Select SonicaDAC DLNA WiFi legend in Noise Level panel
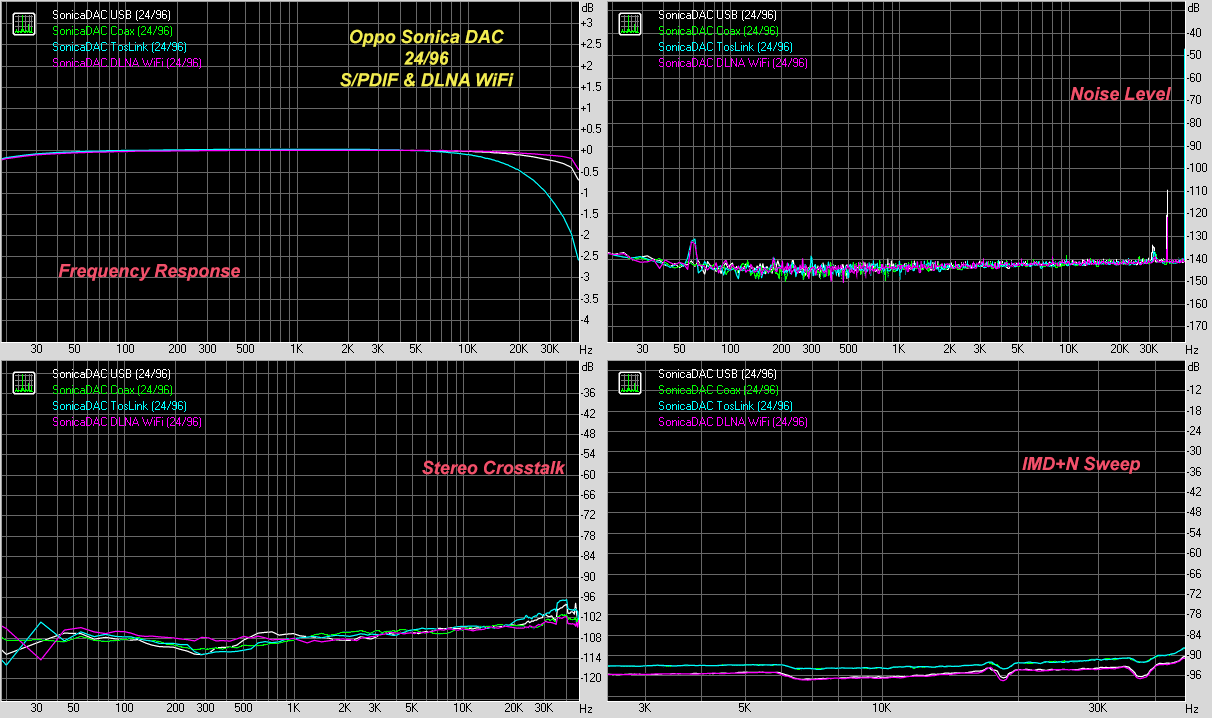The image size is (1212, 718). click(733, 63)
